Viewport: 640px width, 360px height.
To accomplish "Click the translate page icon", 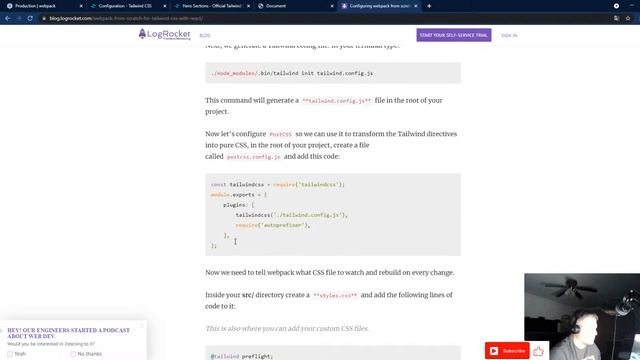I will 616,18.
